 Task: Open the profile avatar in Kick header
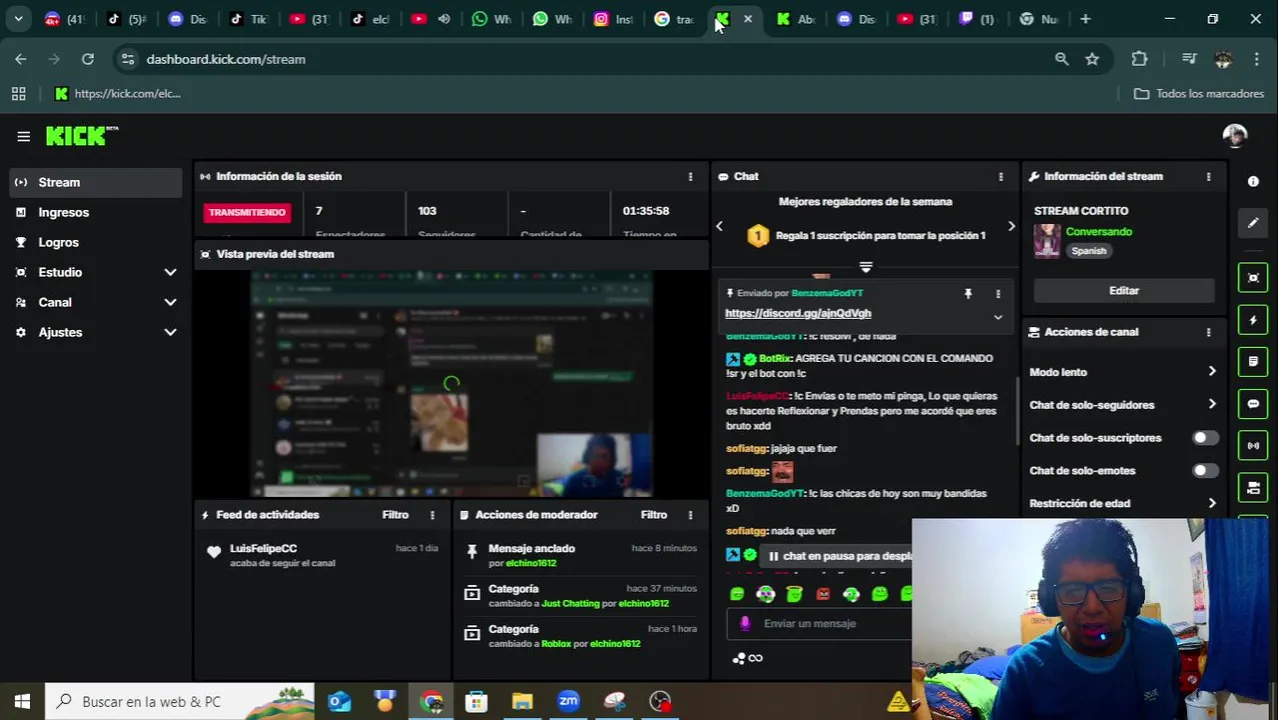click(x=1235, y=135)
